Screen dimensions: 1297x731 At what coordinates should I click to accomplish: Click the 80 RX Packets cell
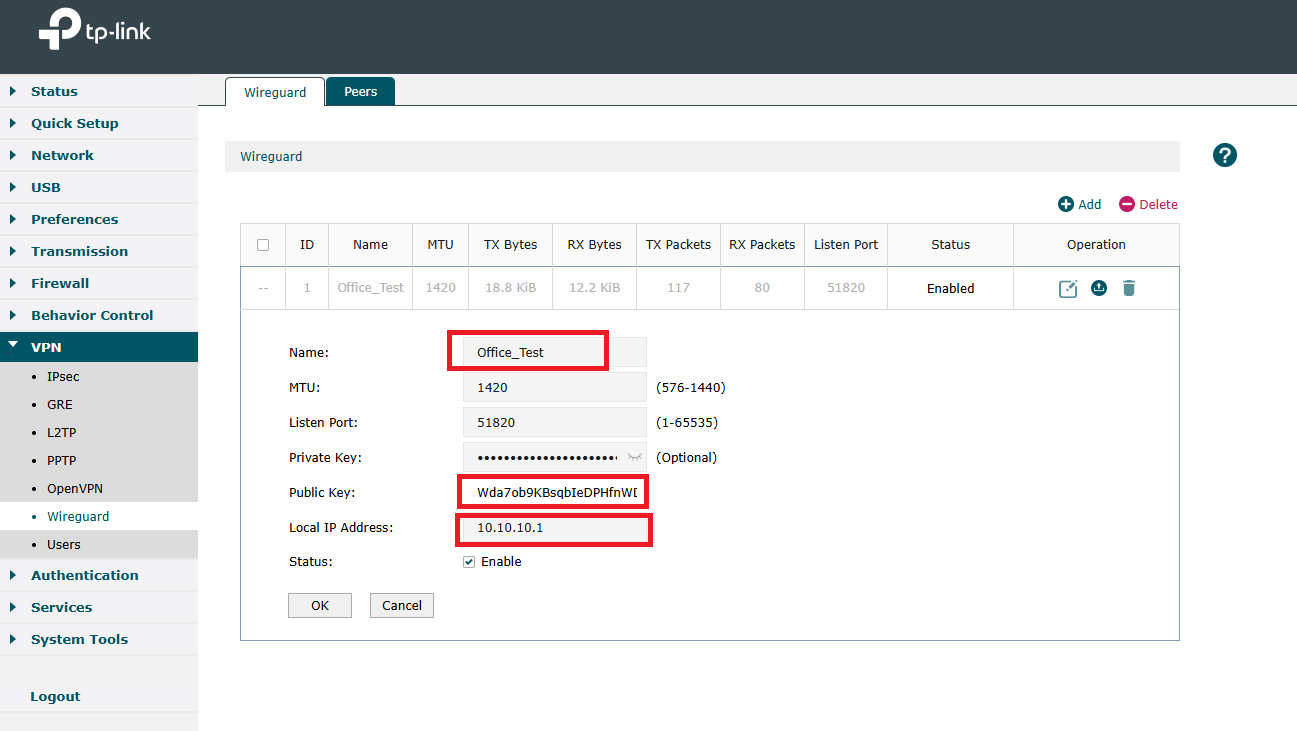coord(762,288)
